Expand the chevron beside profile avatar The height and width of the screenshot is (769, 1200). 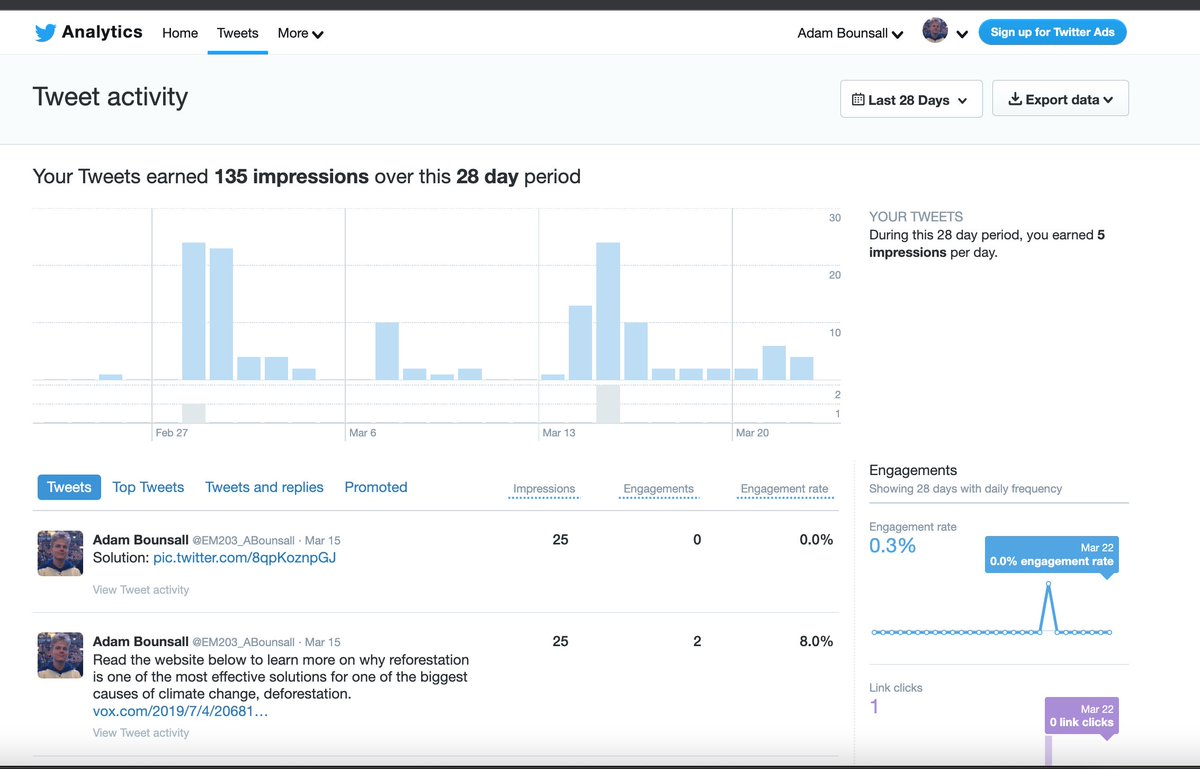[x=962, y=34]
